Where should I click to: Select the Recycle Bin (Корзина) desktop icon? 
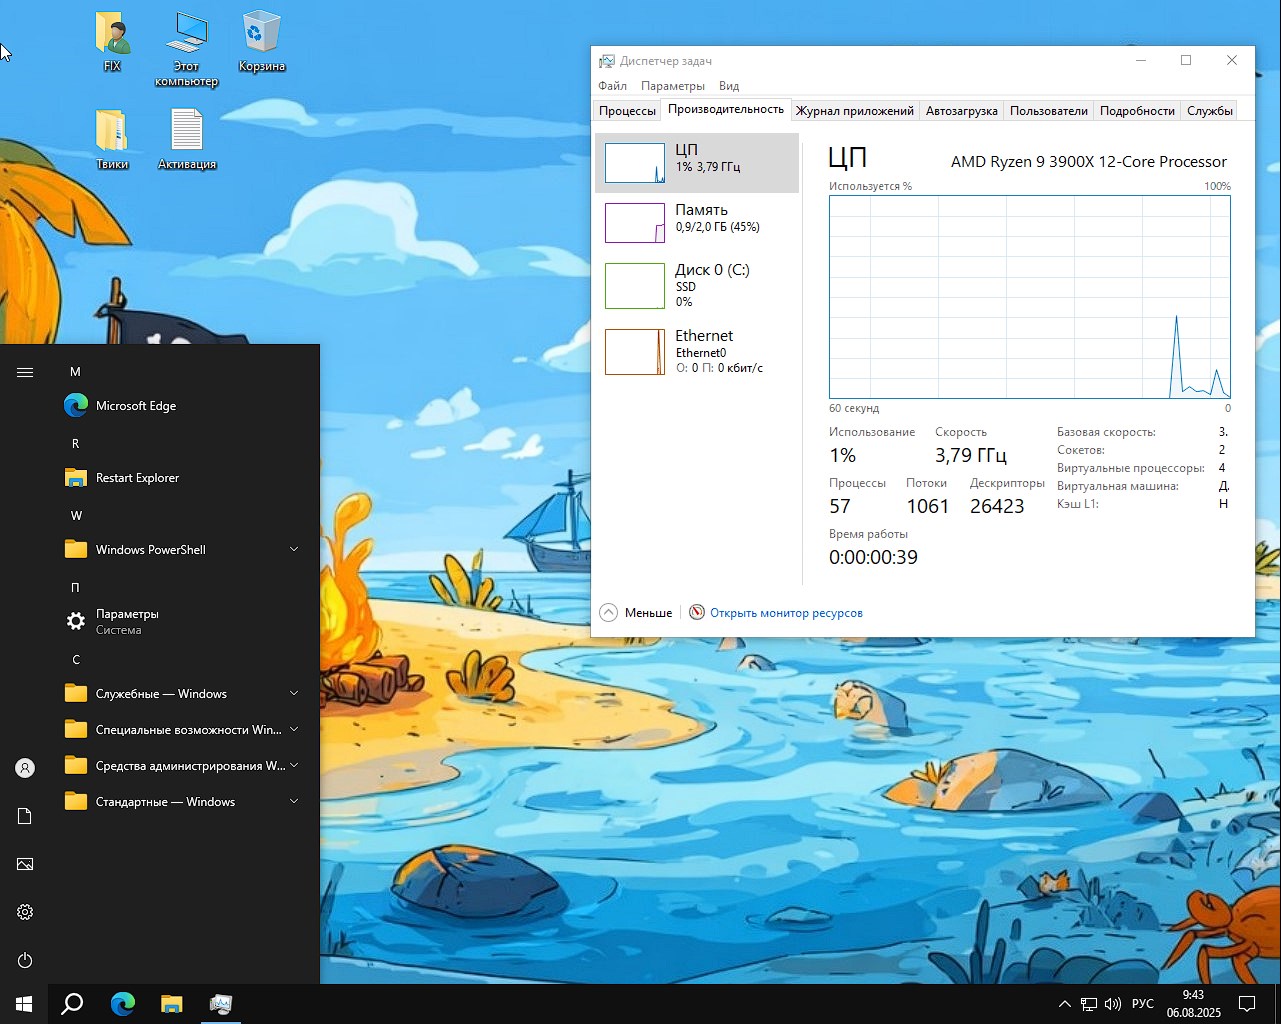pyautogui.click(x=261, y=40)
